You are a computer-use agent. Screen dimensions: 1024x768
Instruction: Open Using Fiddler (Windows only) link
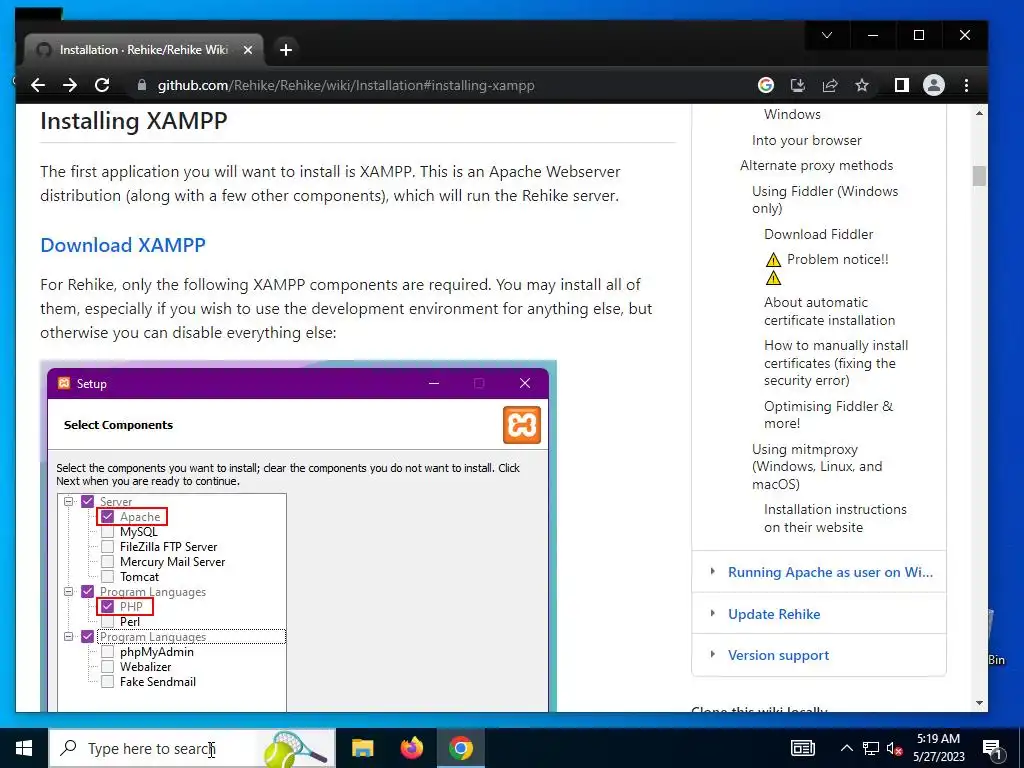(825, 200)
